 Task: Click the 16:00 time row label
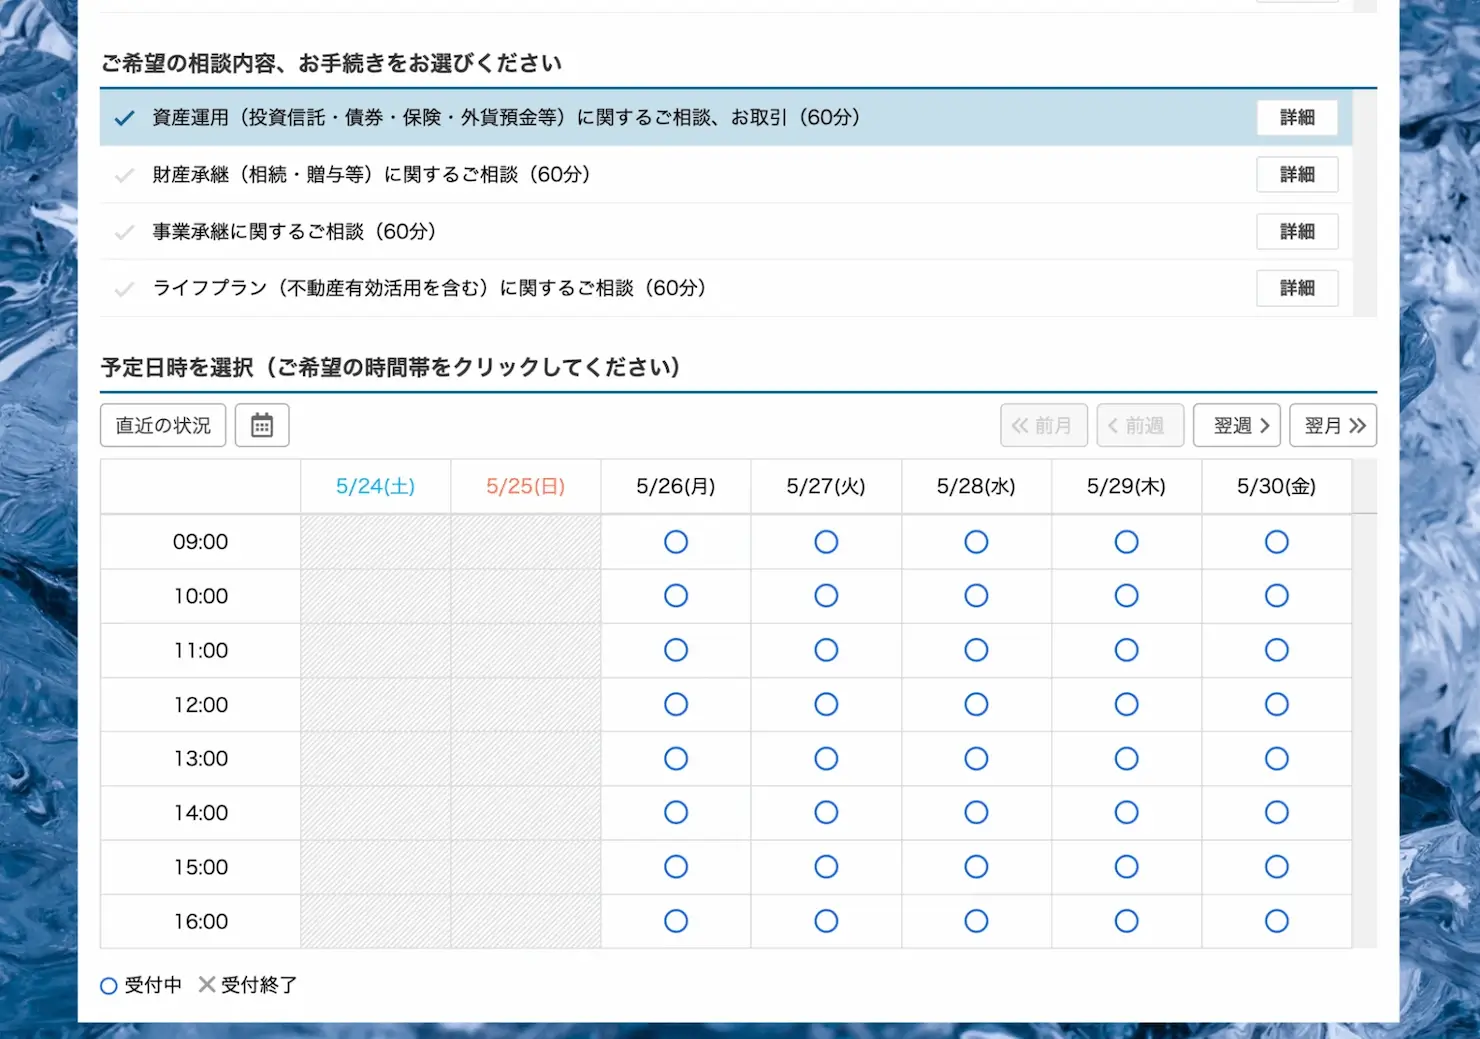201,921
